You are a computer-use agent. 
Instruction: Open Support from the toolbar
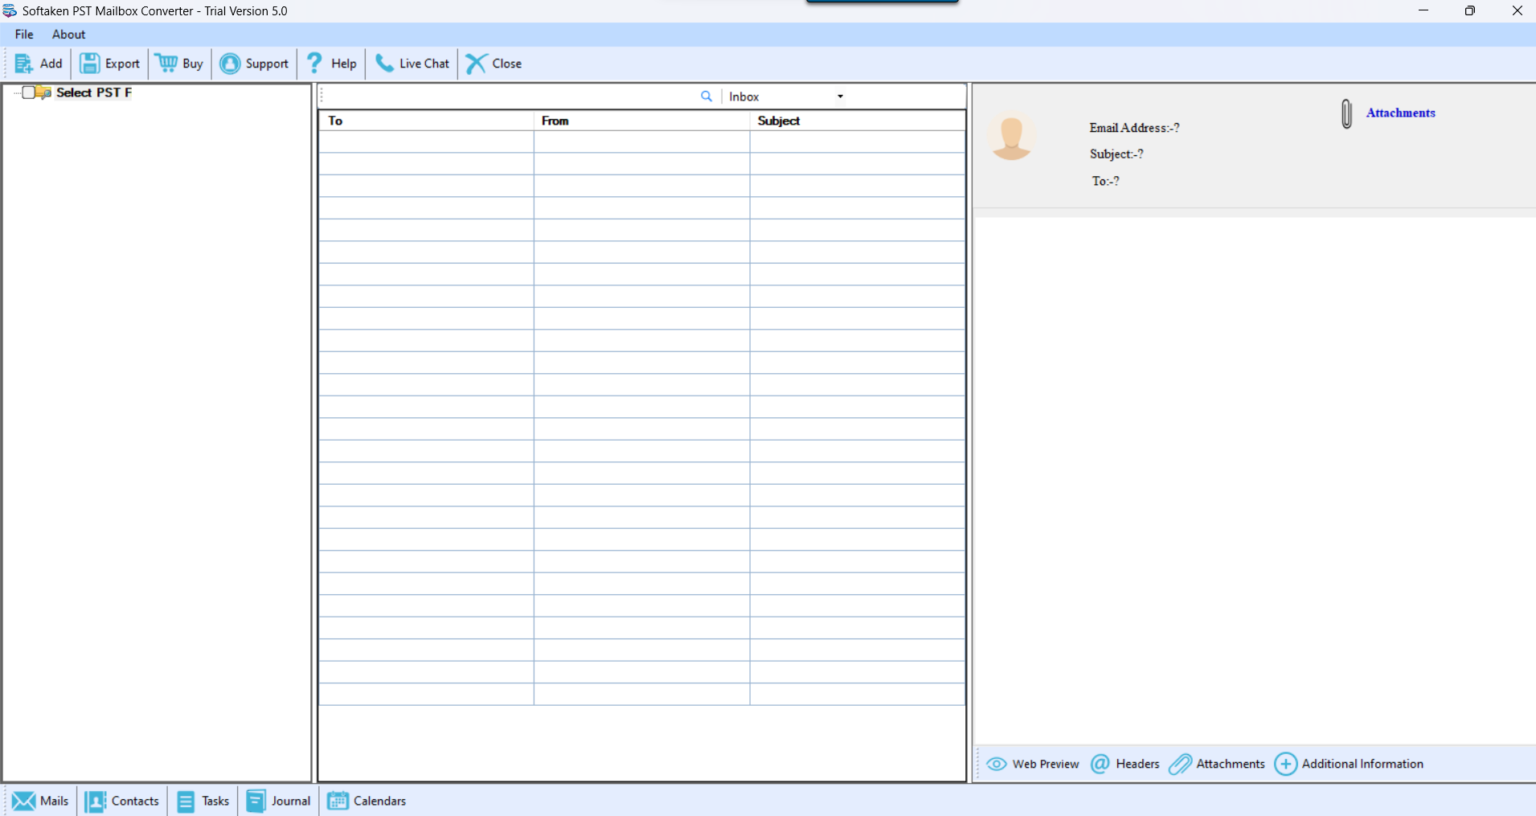[x=254, y=63]
